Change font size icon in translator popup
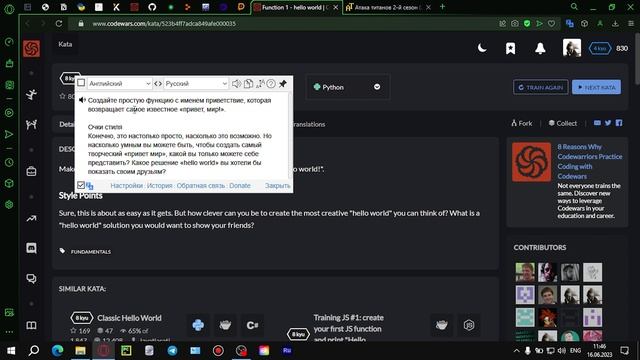Viewport: 640px width, 360px height. (260, 83)
